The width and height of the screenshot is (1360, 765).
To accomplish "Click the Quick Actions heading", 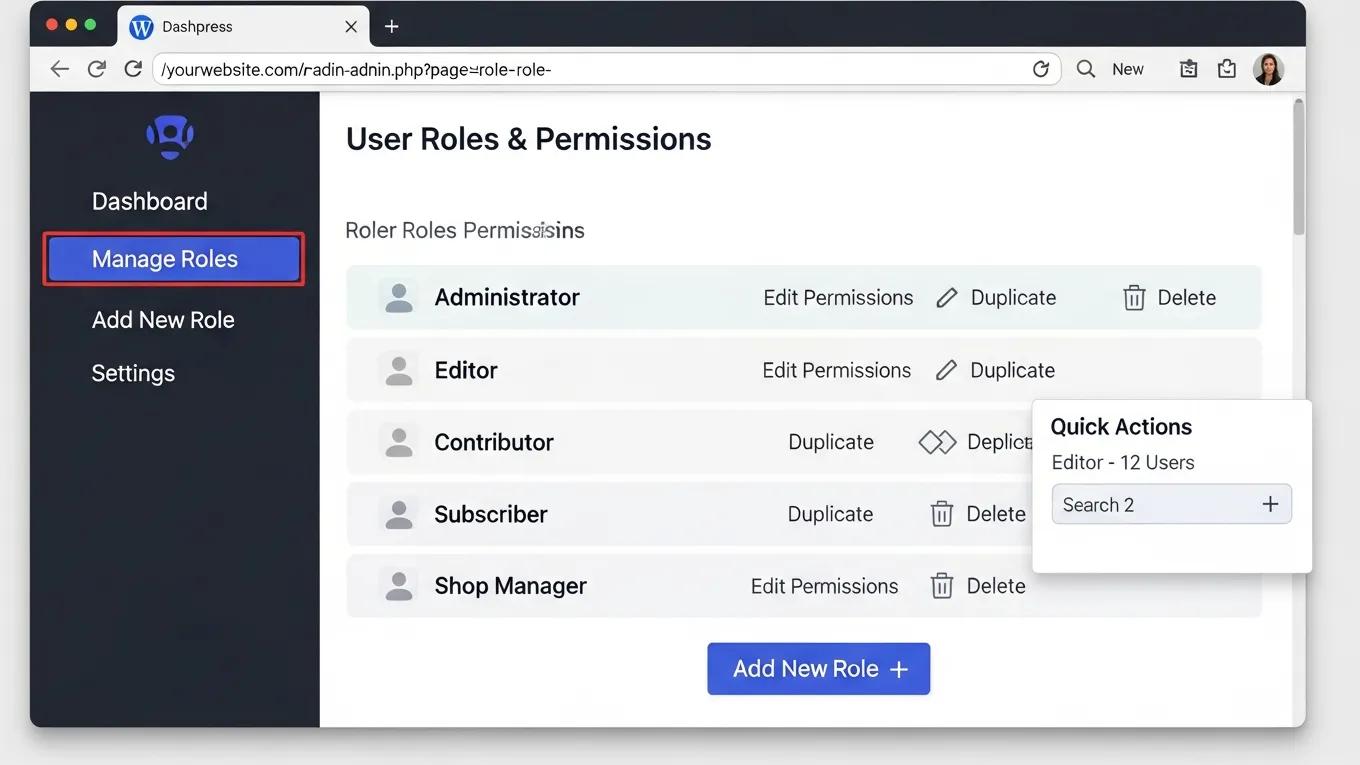I will point(1121,427).
